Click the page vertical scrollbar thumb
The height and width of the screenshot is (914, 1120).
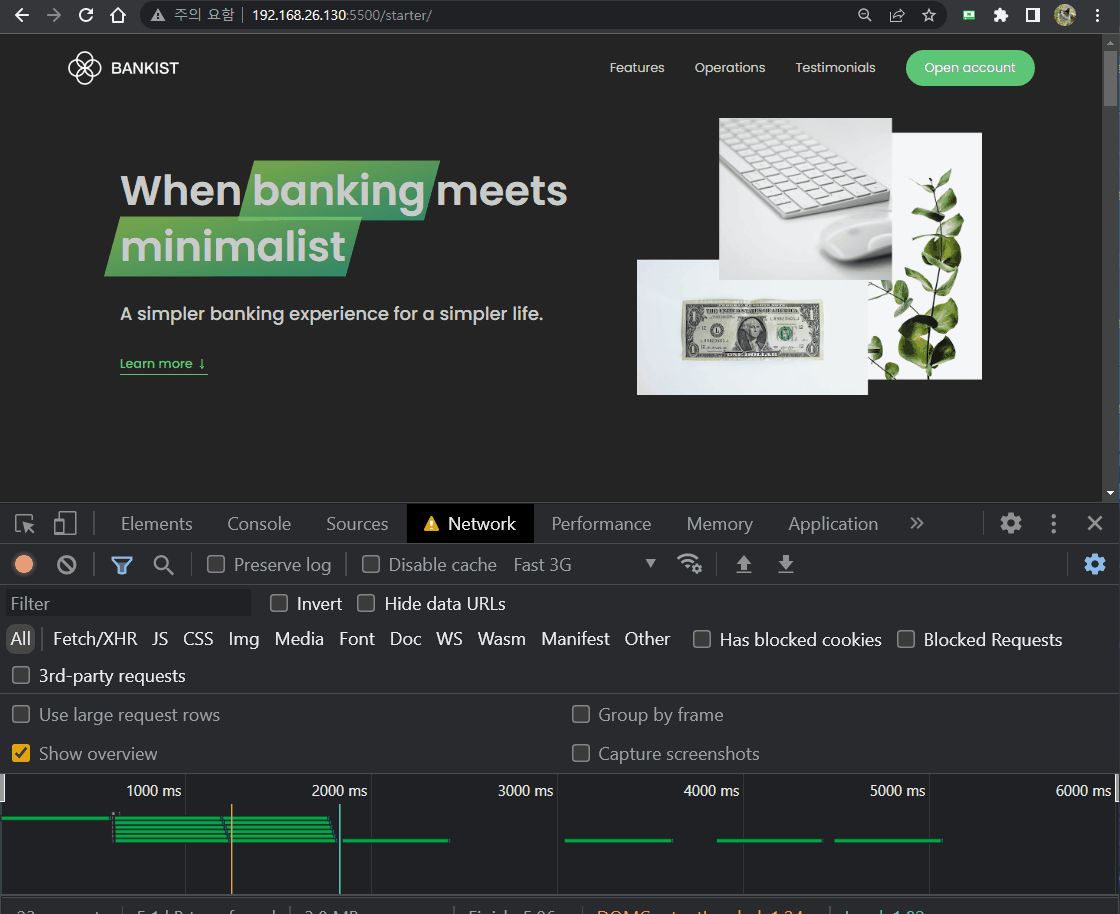(x=1110, y=78)
